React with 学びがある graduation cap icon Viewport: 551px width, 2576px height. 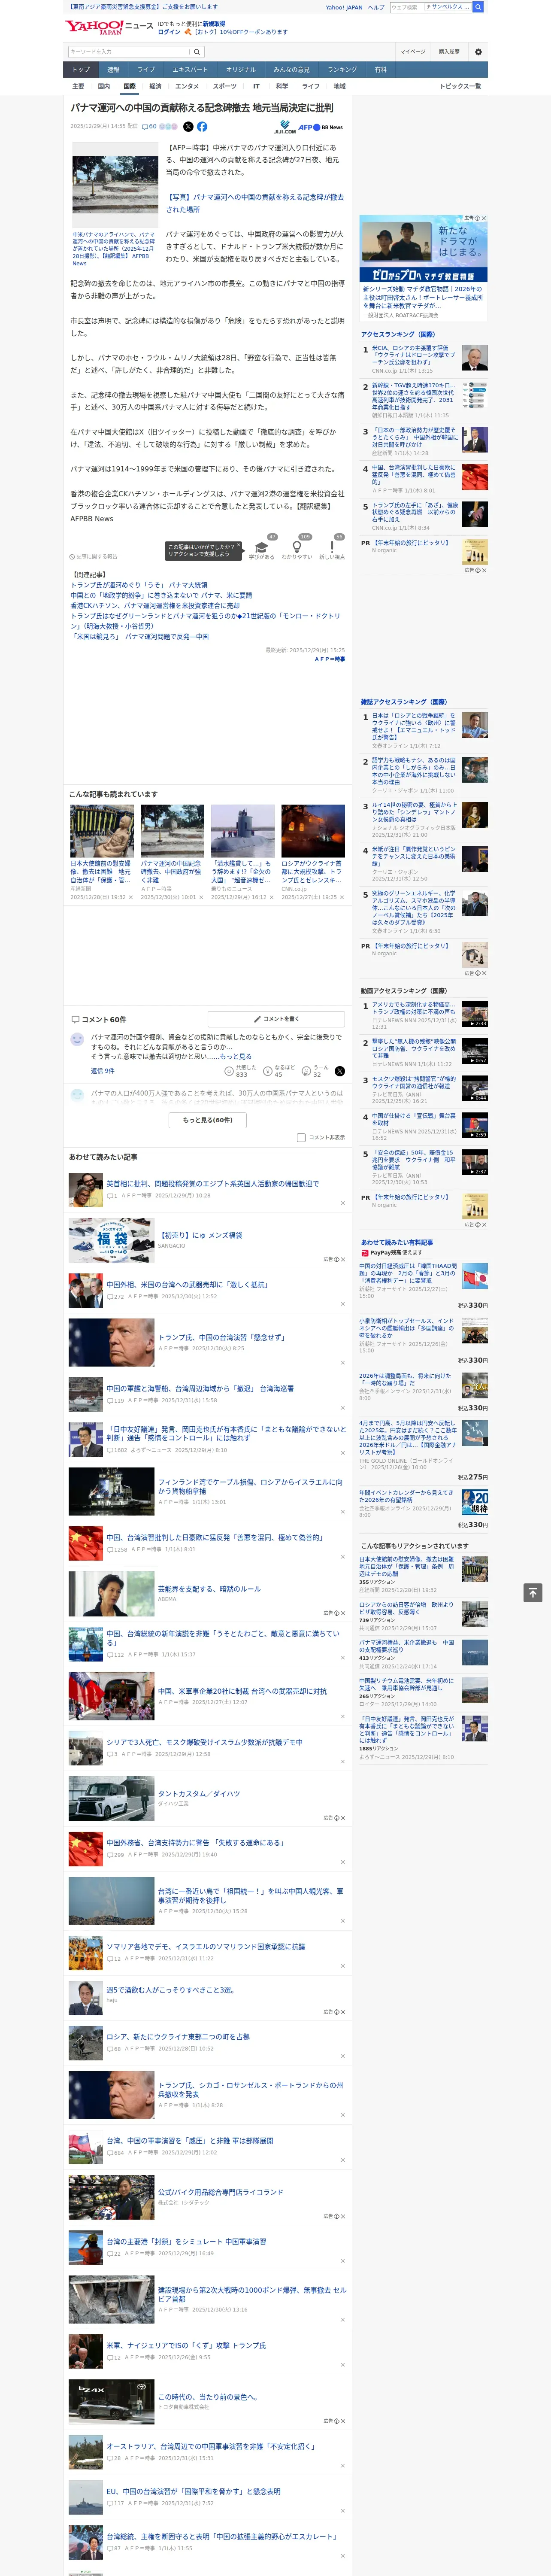point(262,546)
